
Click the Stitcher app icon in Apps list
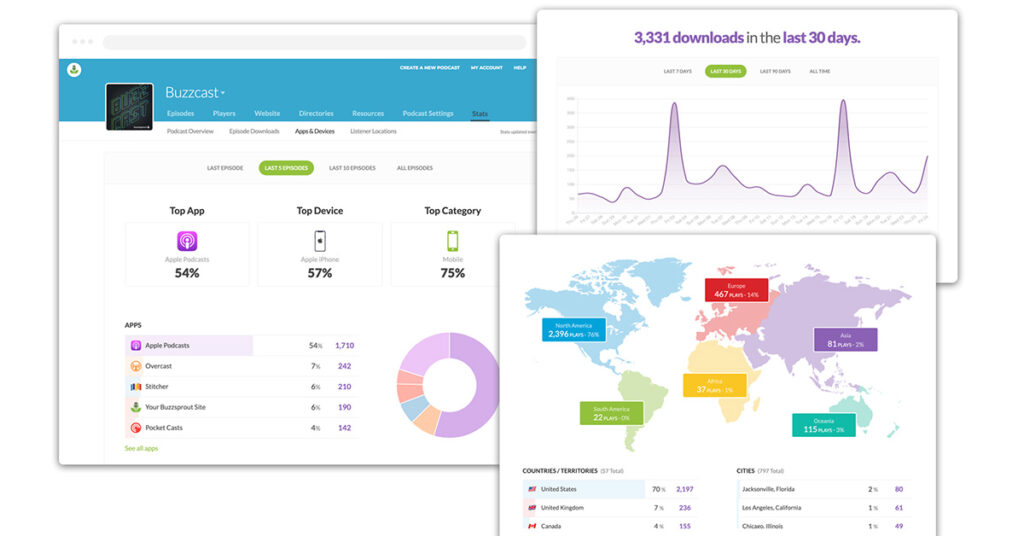click(135, 387)
